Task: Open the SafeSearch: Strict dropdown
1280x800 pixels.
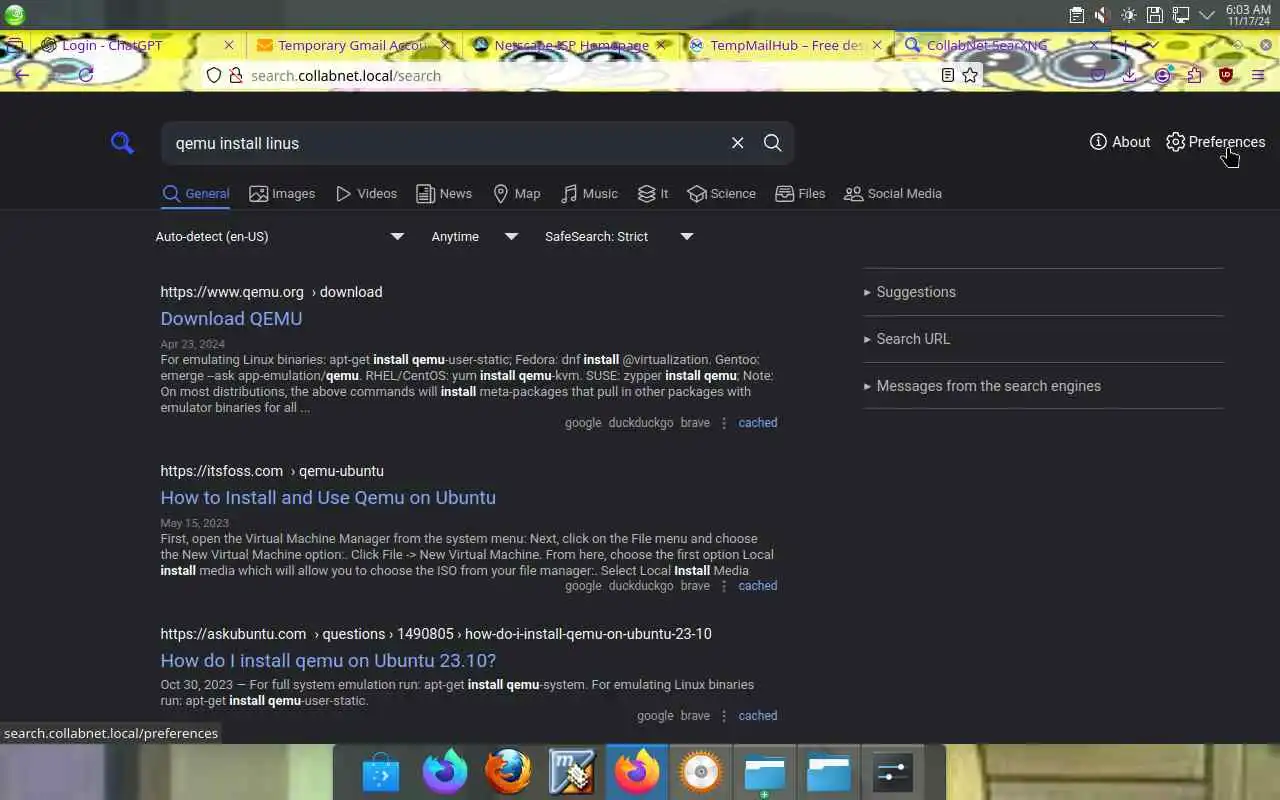Action: pos(618,237)
